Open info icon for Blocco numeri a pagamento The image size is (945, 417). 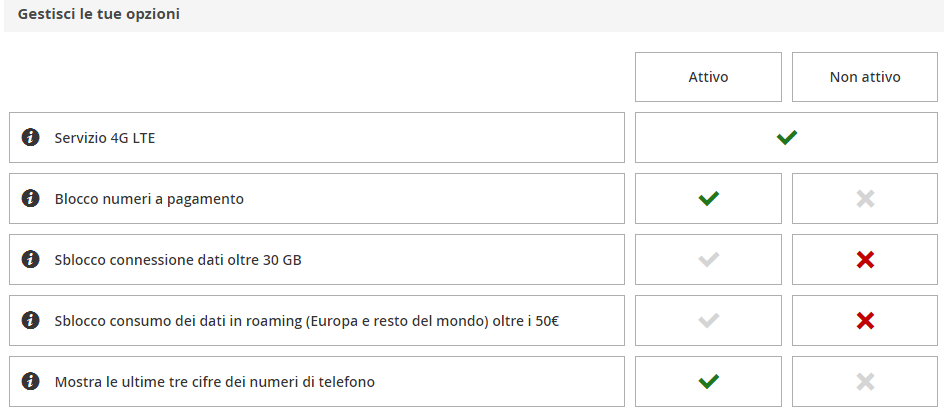click(x=30, y=198)
